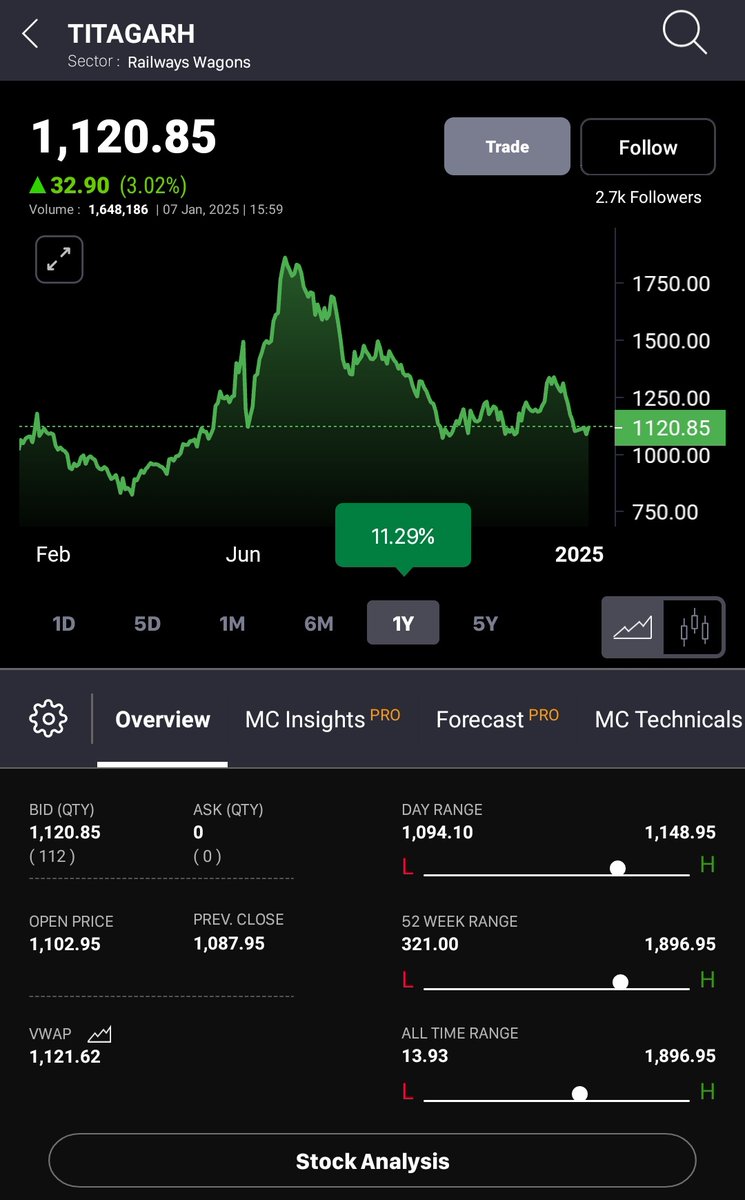Click the Trade button

tap(507, 147)
